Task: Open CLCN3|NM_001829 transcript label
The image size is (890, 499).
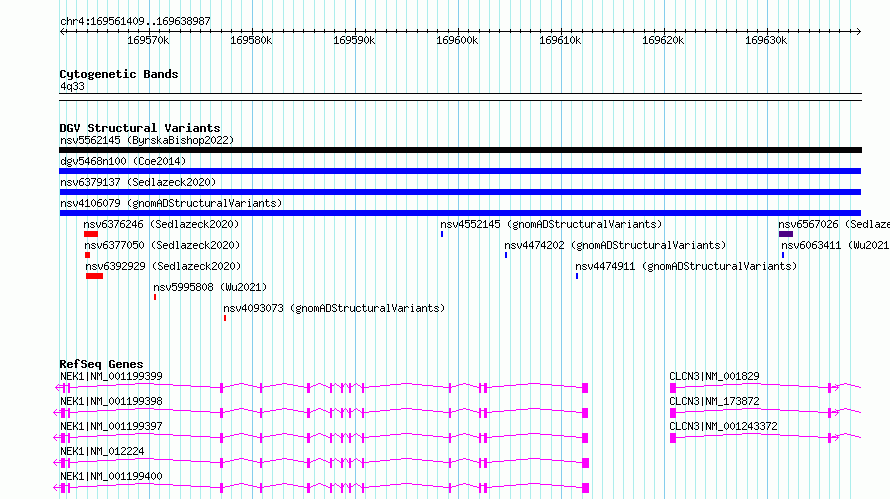Action: 714,376
